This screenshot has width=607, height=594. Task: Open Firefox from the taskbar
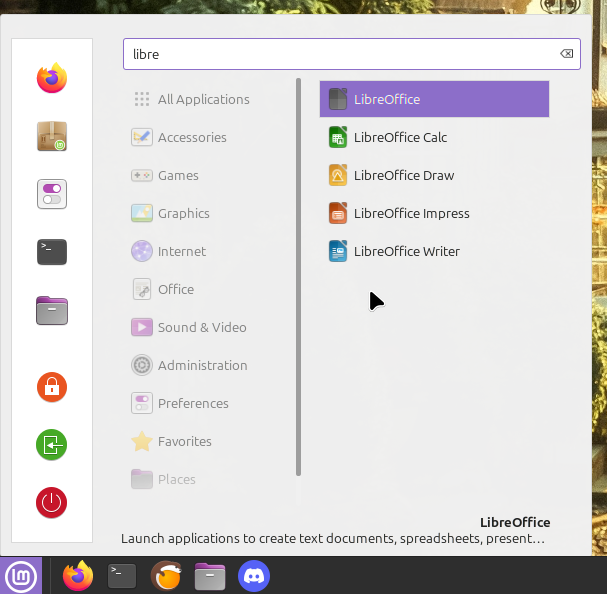click(x=78, y=576)
